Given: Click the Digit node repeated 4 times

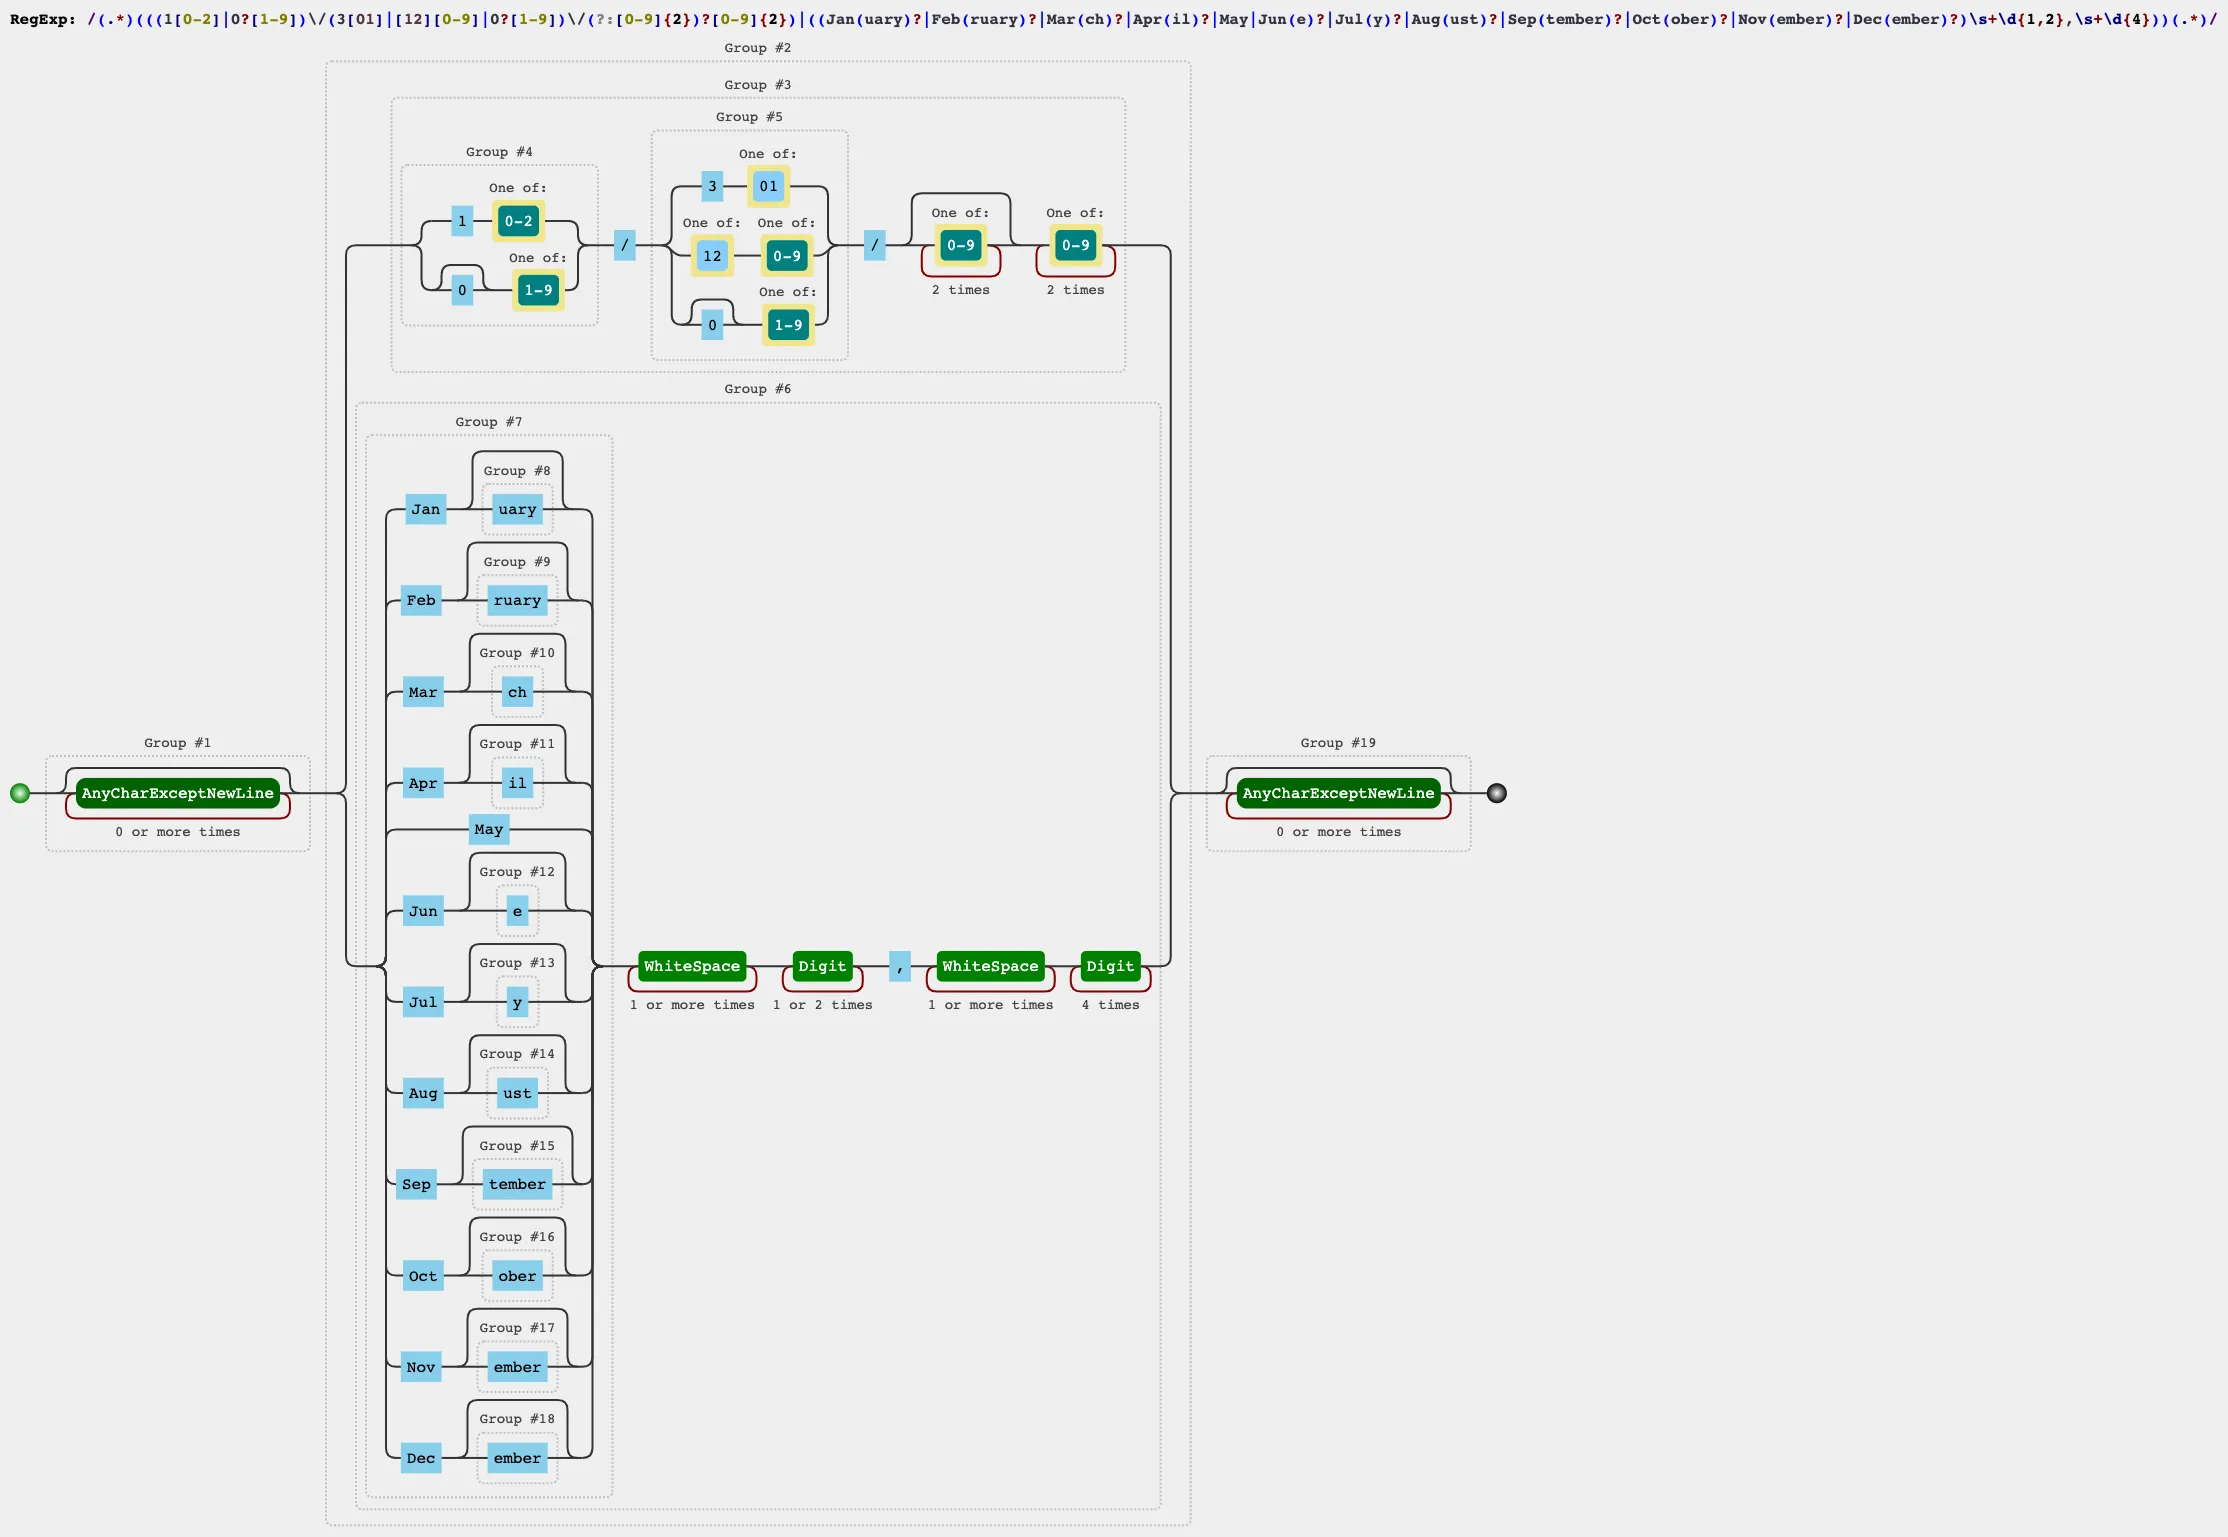Looking at the screenshot, I should (x=1110, y=966).
